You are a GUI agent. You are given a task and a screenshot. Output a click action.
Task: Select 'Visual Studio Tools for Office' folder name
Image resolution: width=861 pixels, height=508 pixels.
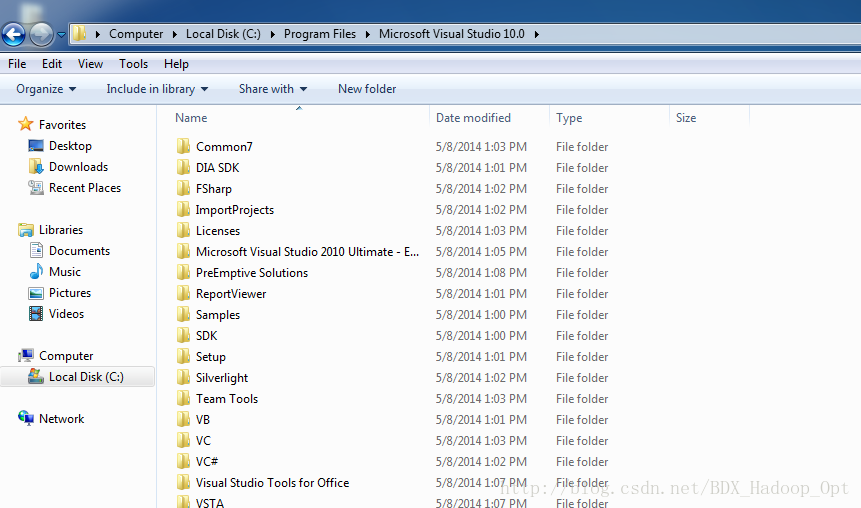[x=272, y=483]
